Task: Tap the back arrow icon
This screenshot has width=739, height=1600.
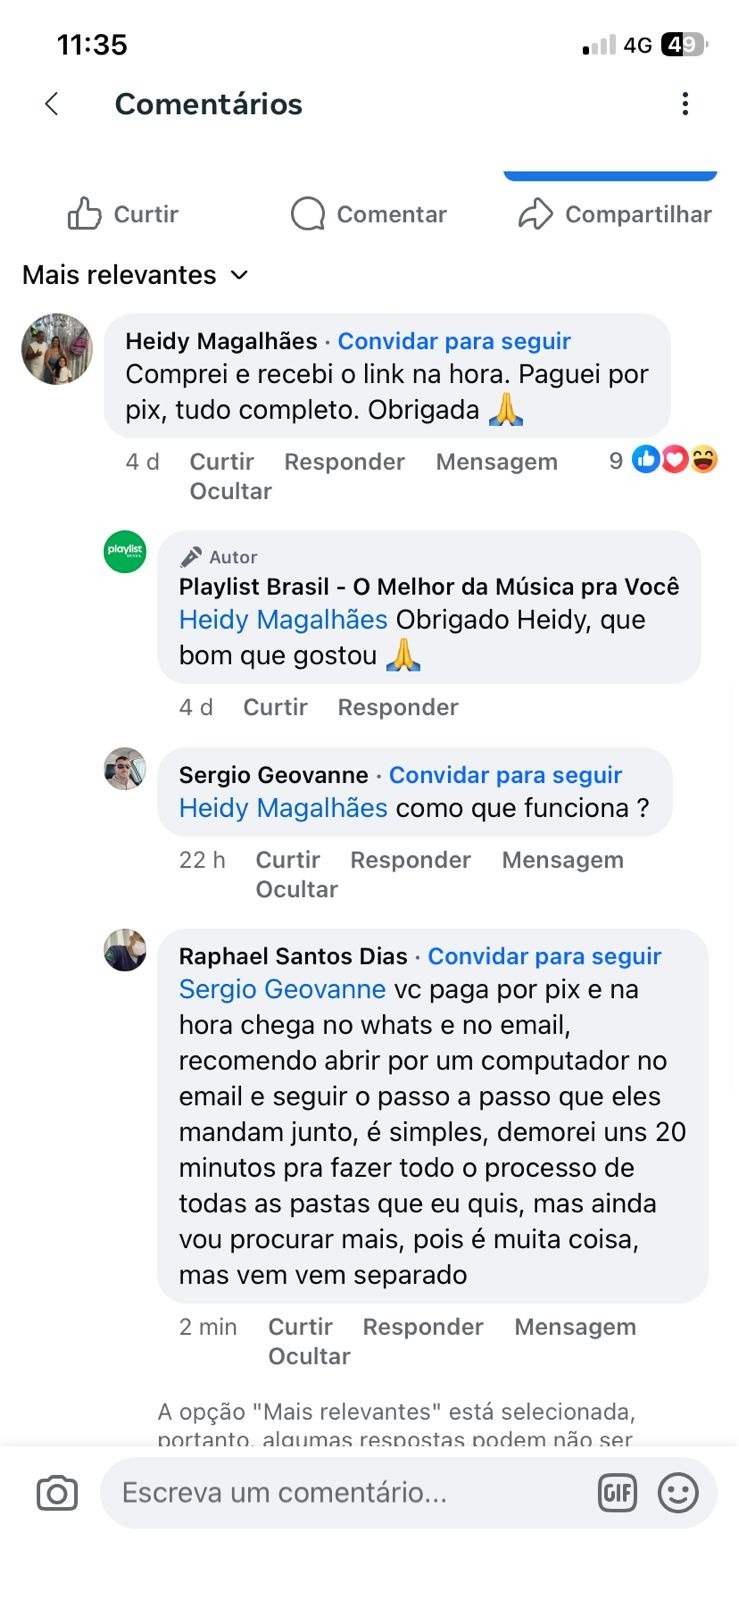Action: 52,104
